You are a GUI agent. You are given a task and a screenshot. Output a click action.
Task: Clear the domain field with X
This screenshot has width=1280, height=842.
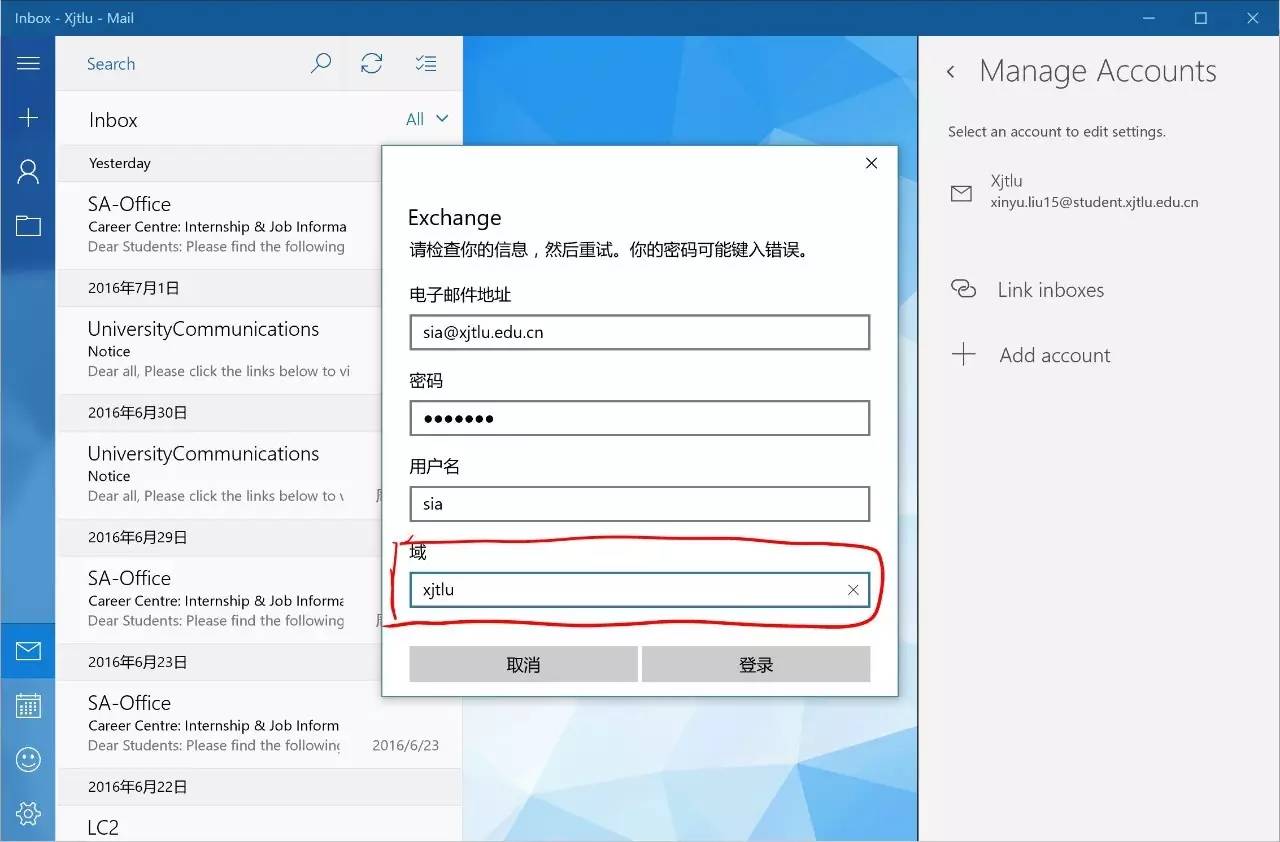(853, 590)
